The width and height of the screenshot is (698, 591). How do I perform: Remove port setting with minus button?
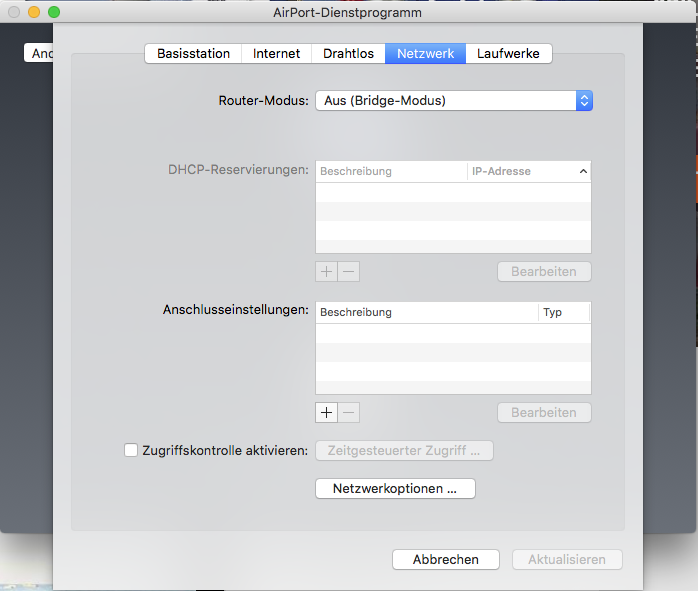coord(349,413)
